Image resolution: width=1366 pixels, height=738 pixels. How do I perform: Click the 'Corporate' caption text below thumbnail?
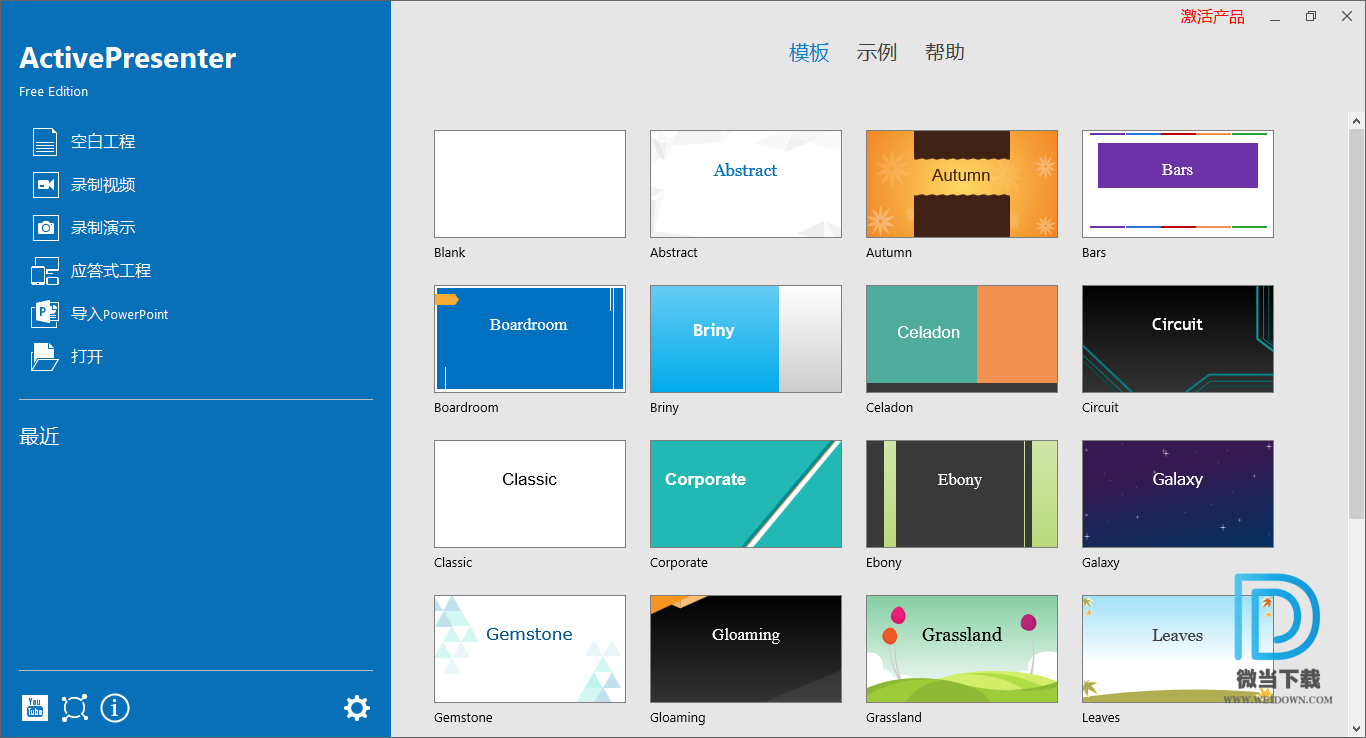tap(679, 563)
